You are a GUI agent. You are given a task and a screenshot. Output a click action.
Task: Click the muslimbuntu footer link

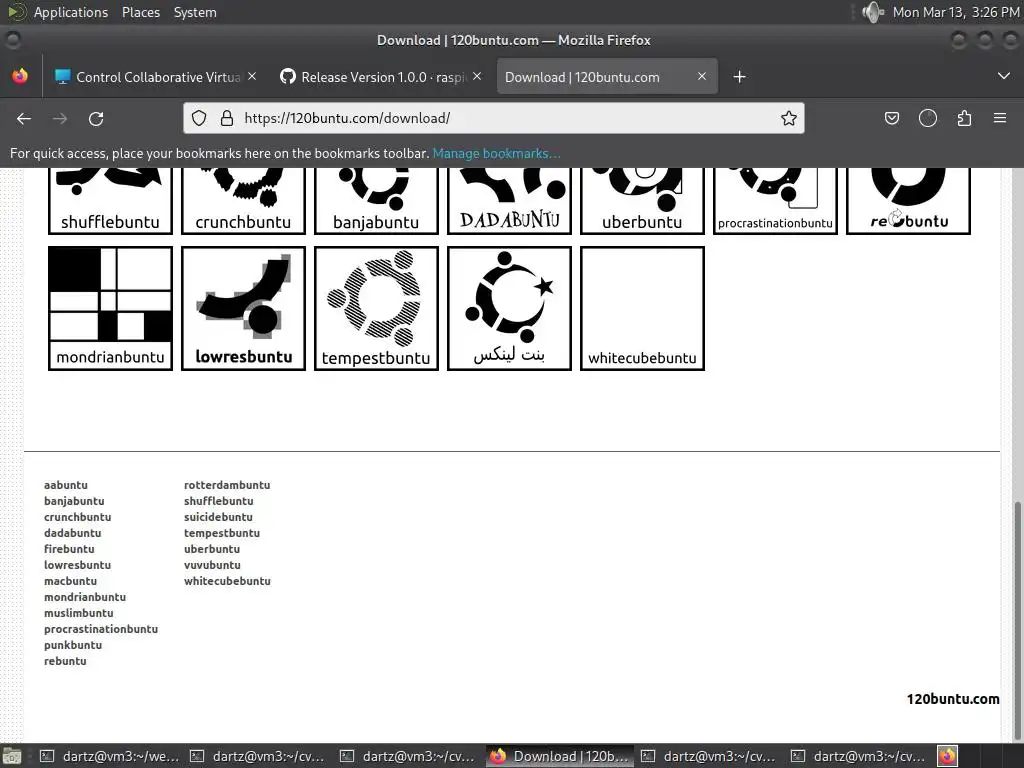coord(78,613)
